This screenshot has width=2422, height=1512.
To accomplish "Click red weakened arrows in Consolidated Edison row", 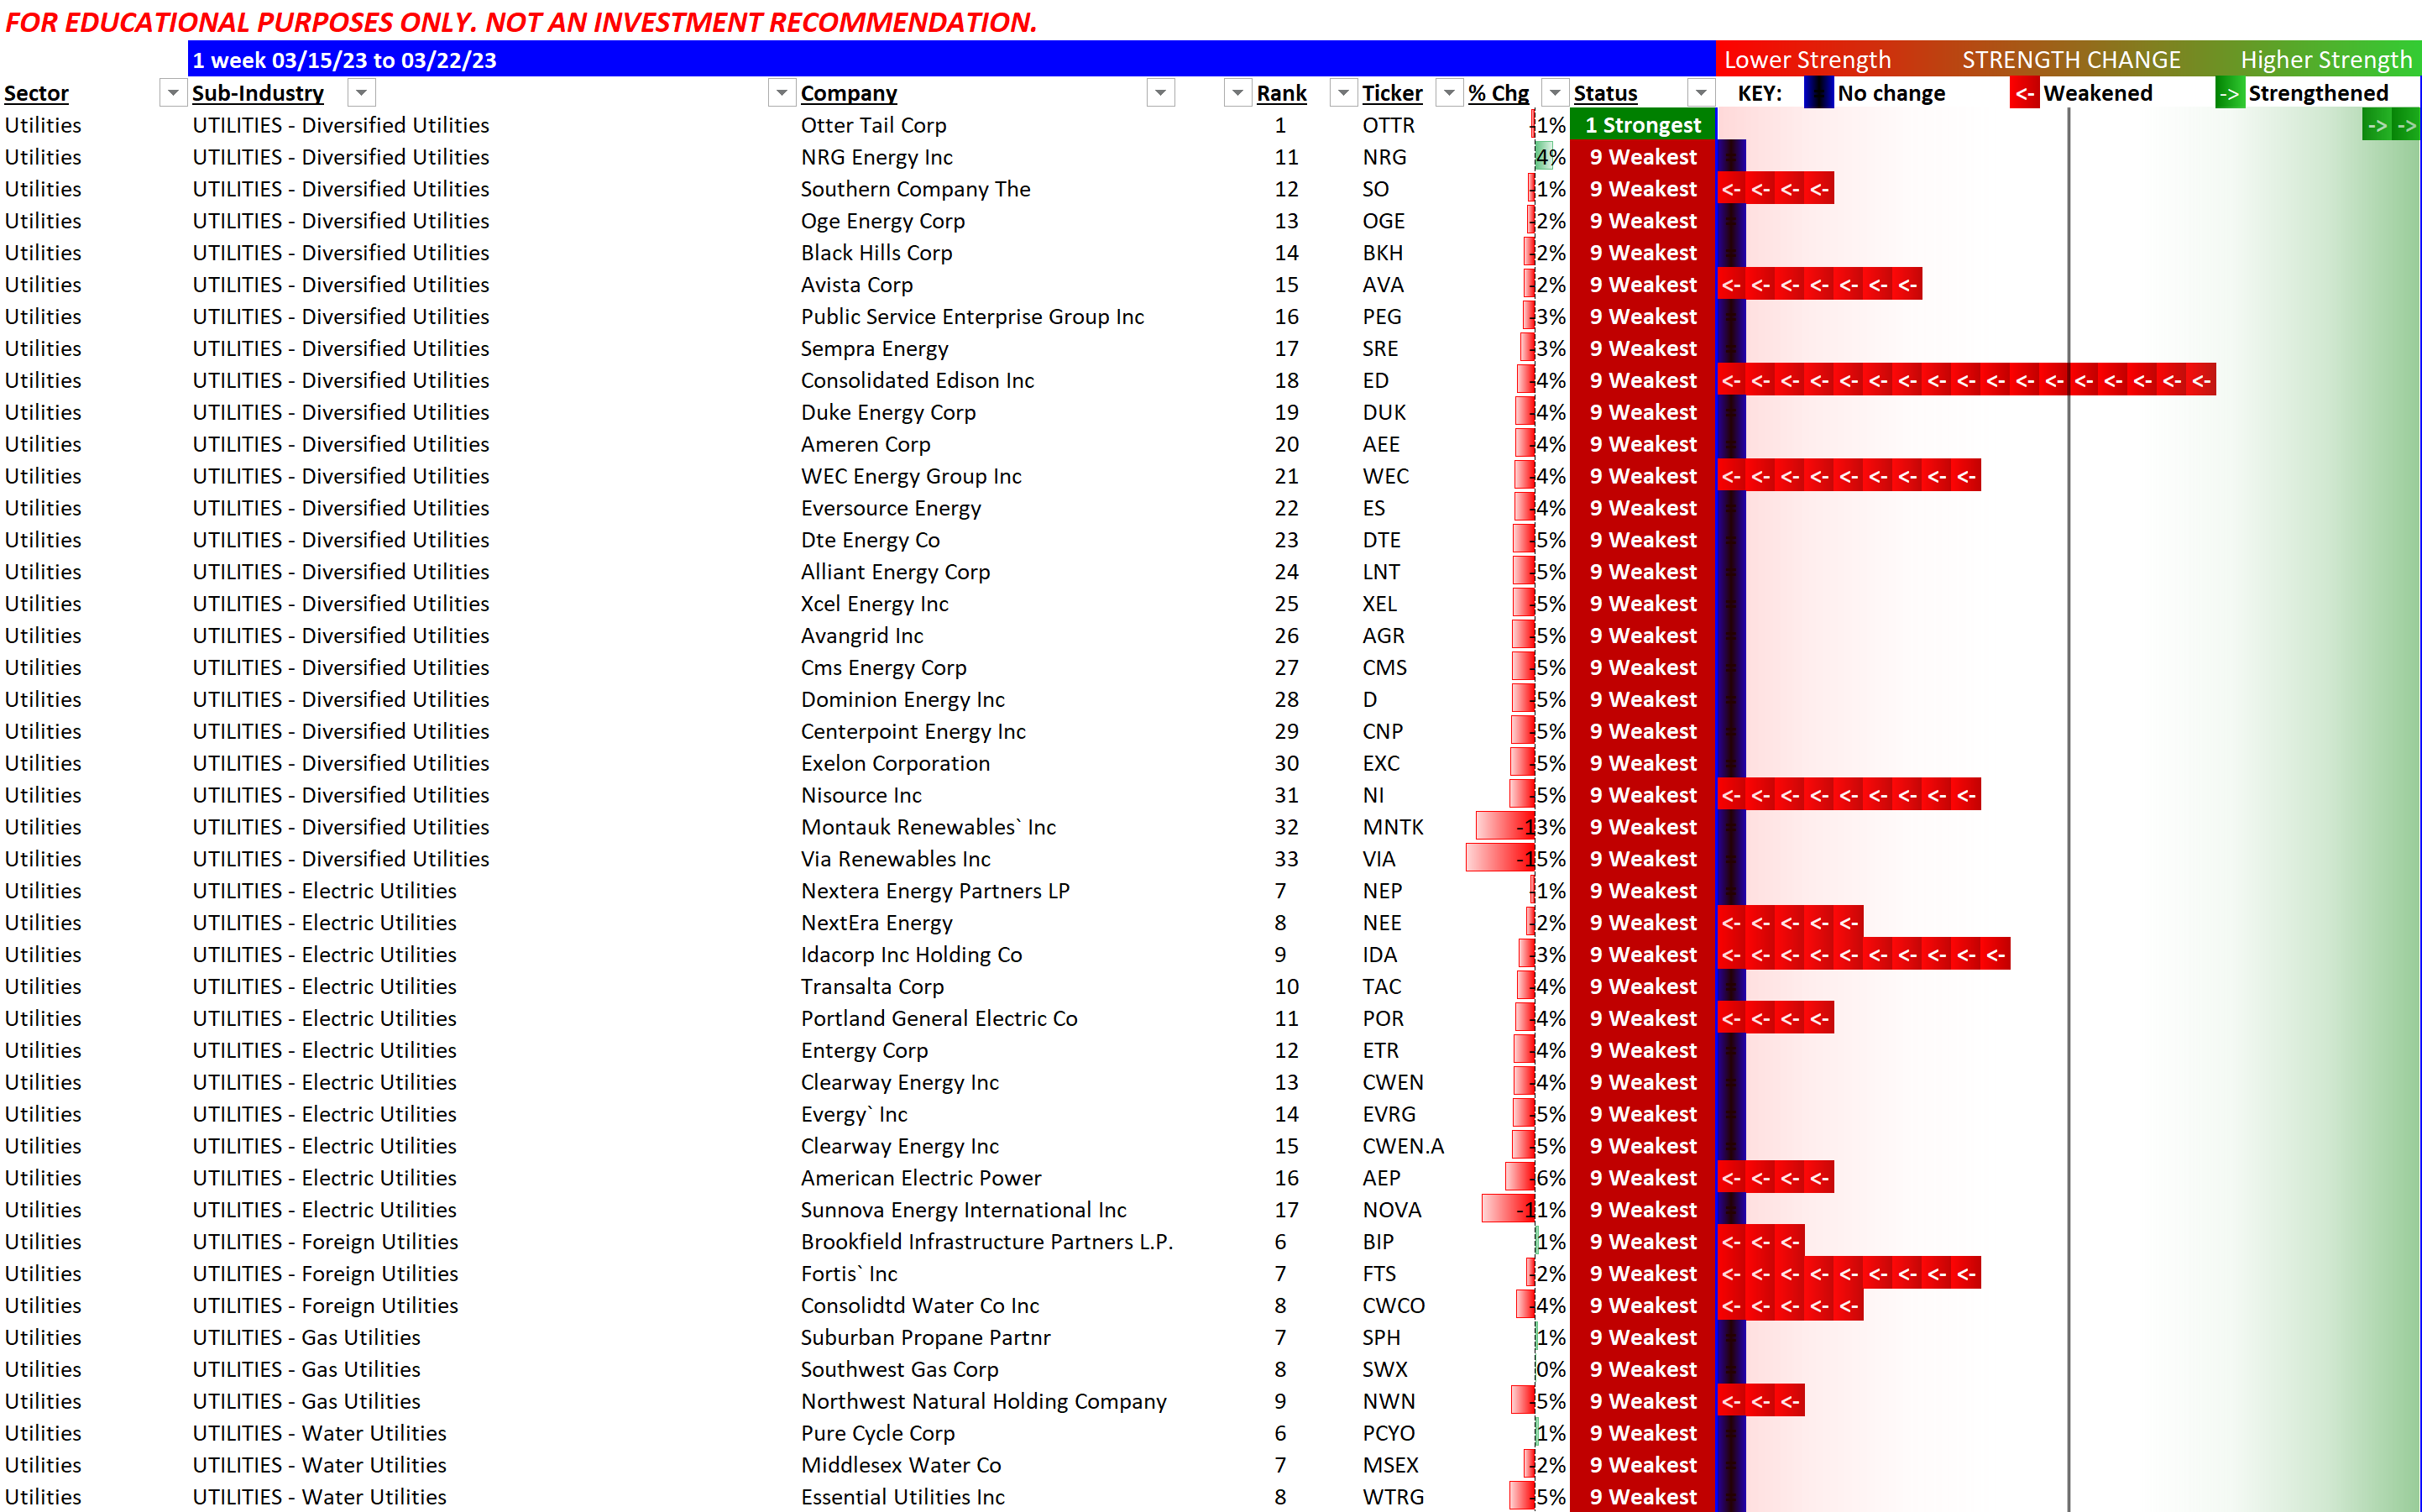I will (x=1965, y=381).
